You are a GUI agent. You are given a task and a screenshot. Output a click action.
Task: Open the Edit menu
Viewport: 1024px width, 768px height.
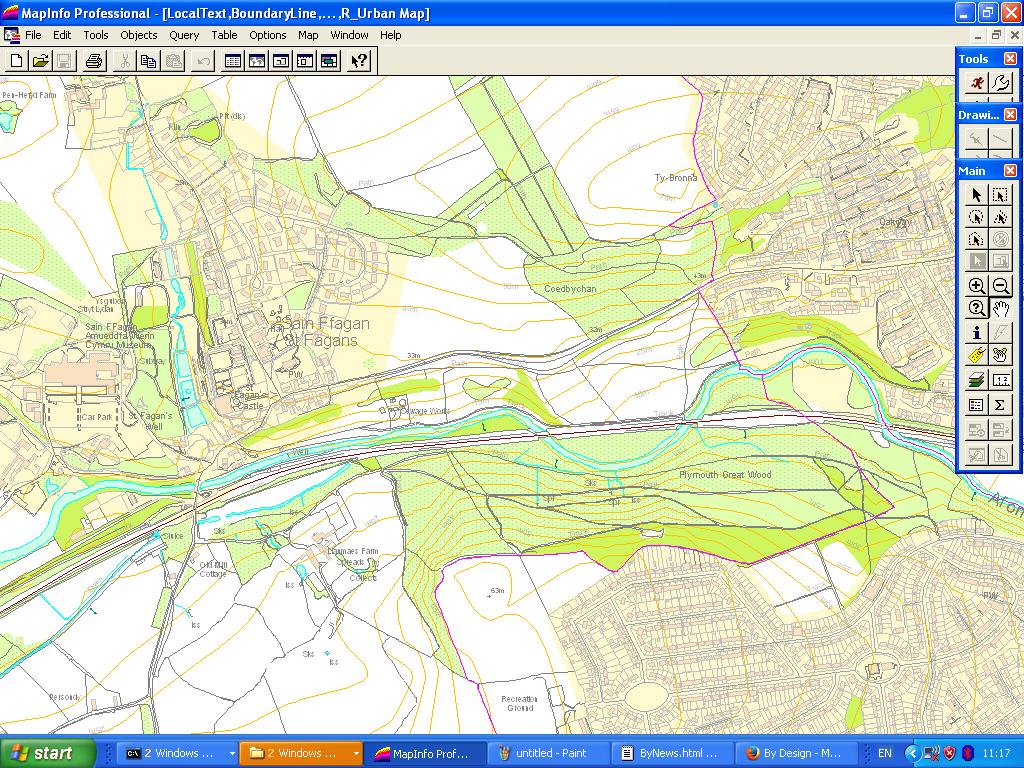point(62,35)
